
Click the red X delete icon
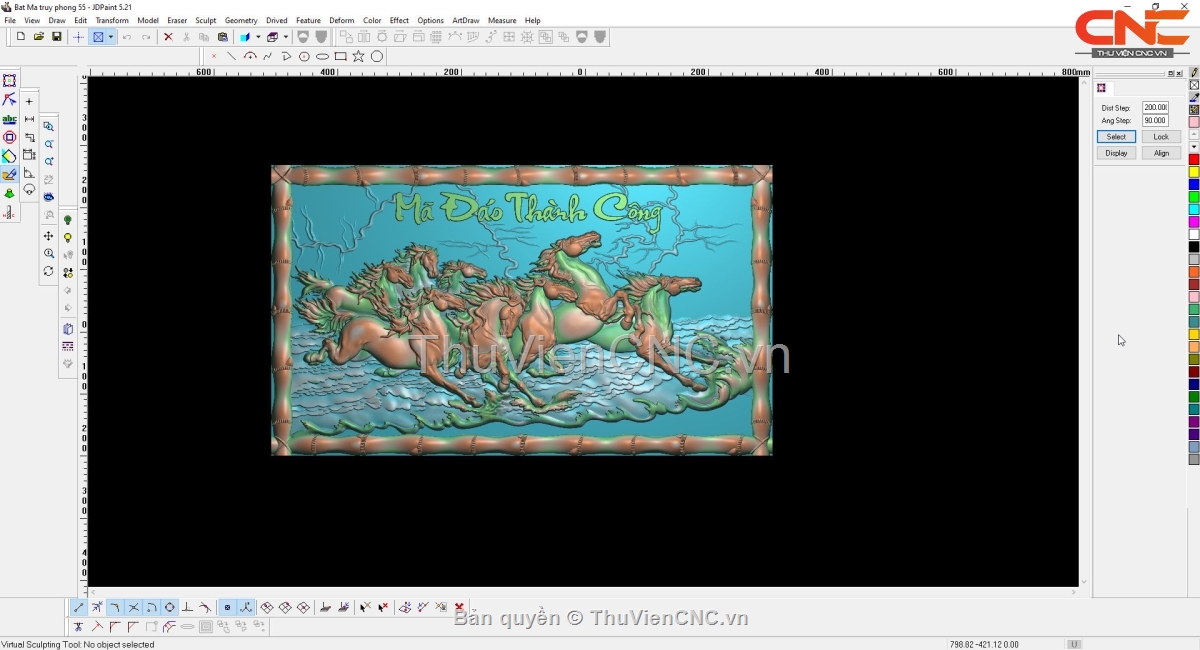(x=168, y=37)
